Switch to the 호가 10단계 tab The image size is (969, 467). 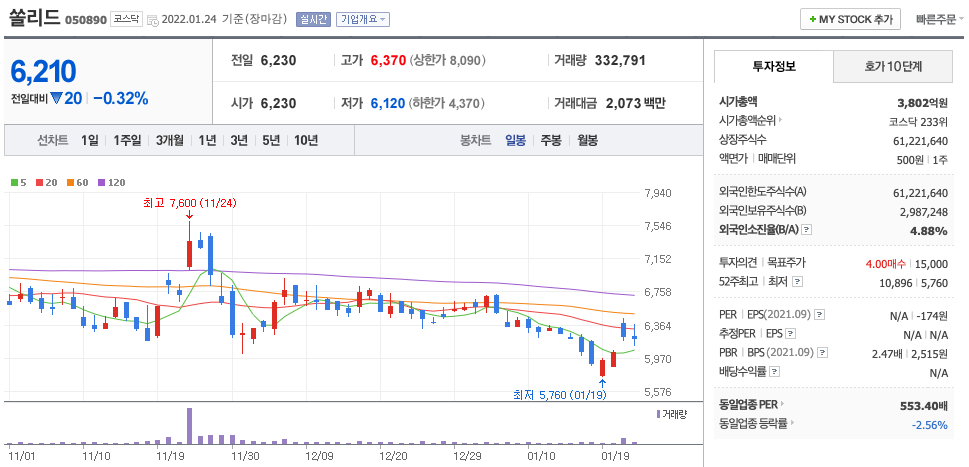tap(893, 67)
